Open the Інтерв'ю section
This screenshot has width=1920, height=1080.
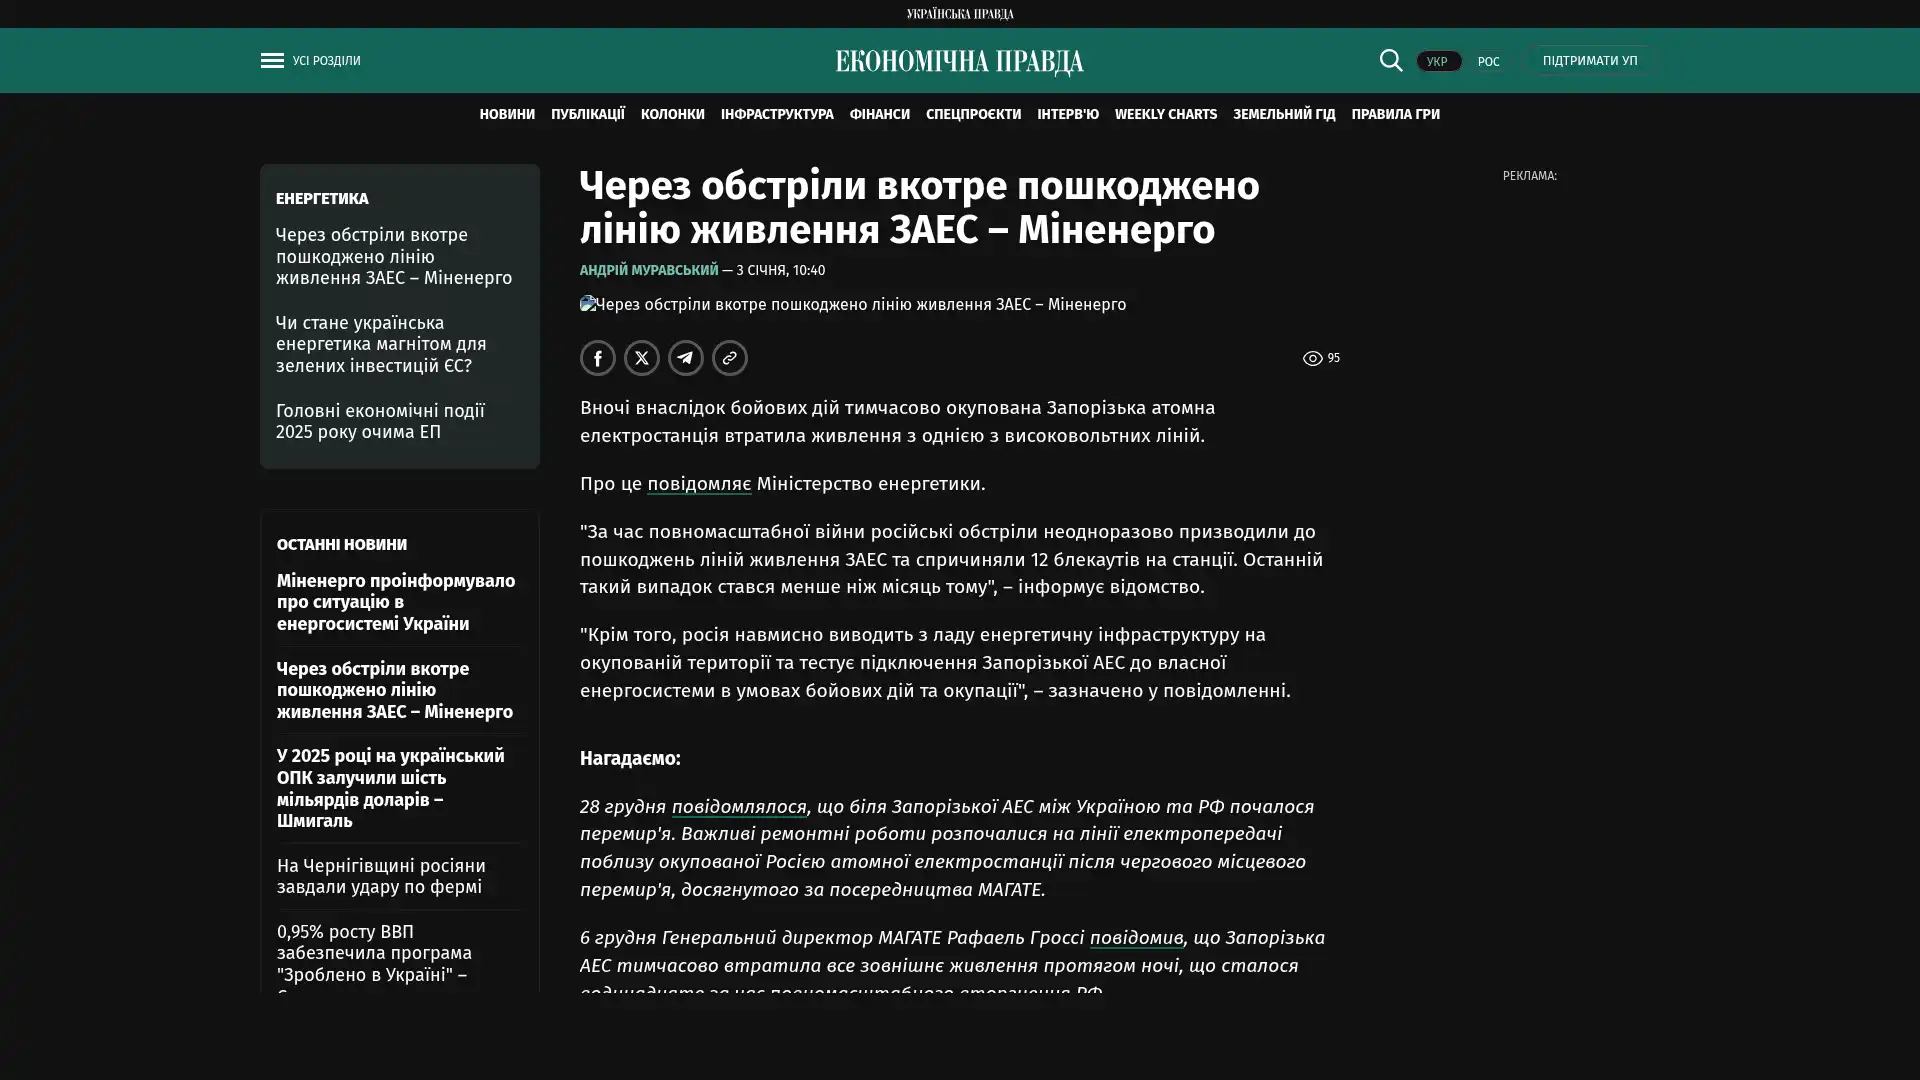coord(1067,115)
